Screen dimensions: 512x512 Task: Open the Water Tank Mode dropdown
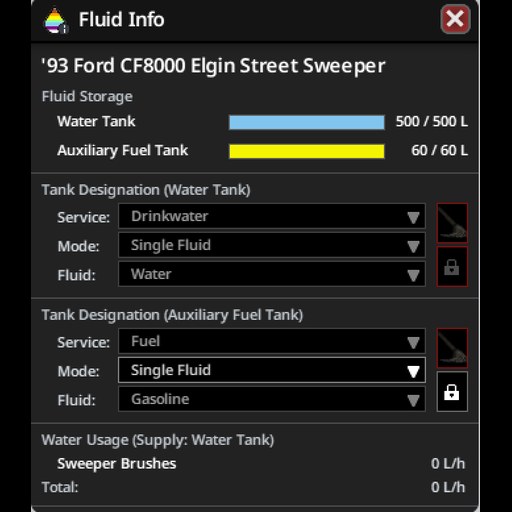pos(272,245)
